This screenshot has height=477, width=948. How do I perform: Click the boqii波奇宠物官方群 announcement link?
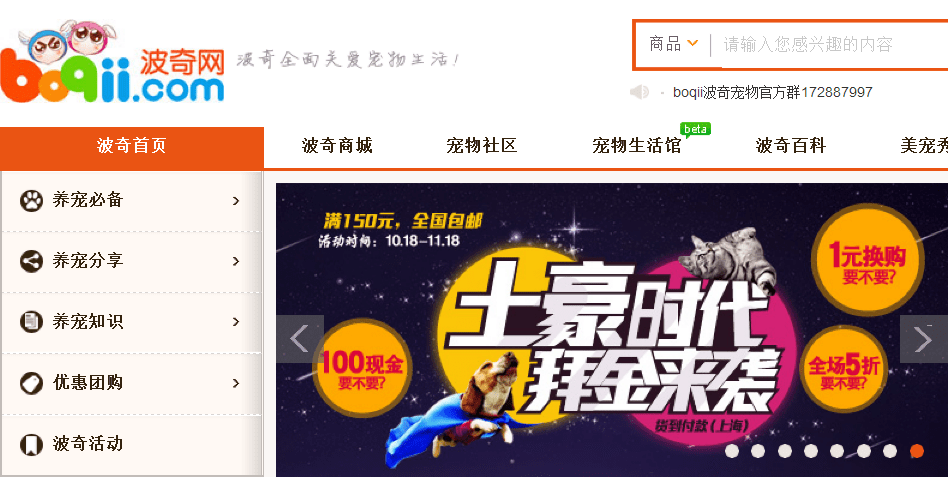click(x=773, y=92)
